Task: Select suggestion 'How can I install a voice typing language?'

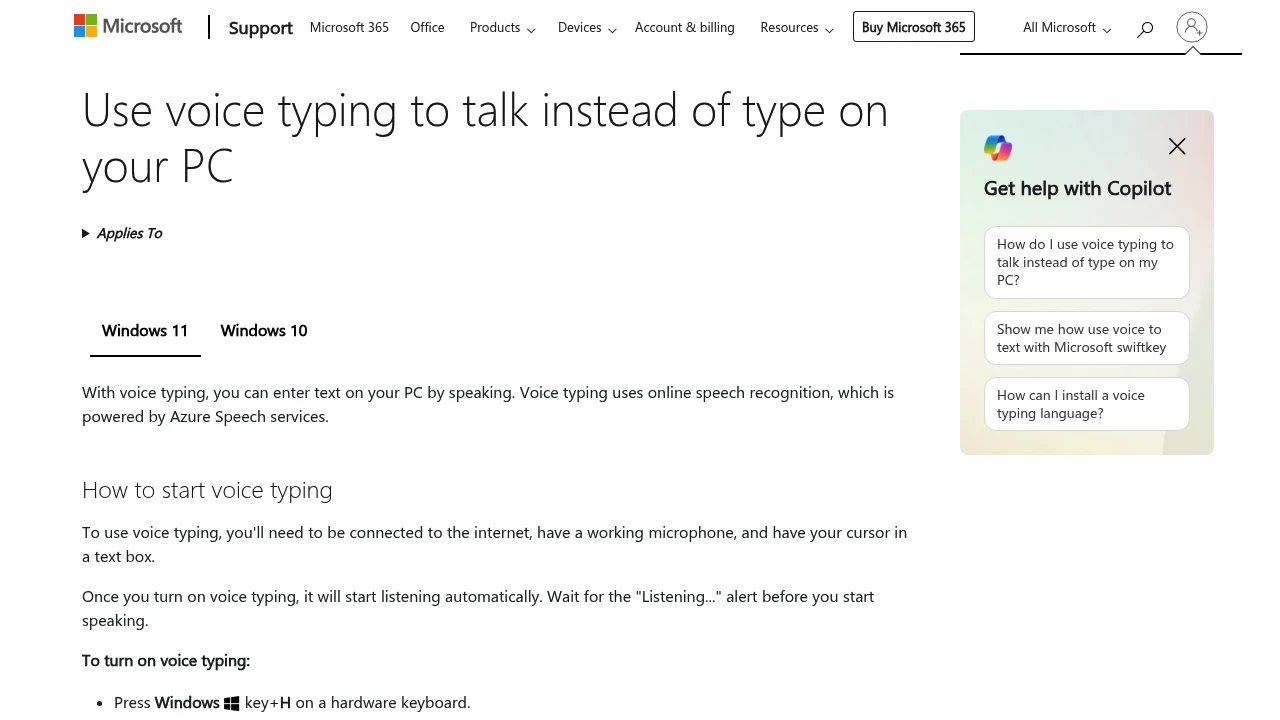Action: pyautogui.click(x=1087, y=404)
